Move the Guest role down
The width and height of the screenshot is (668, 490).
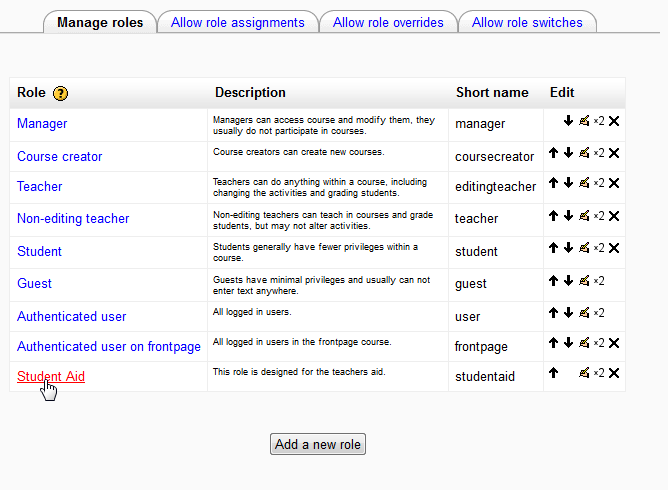pos(568,281)
